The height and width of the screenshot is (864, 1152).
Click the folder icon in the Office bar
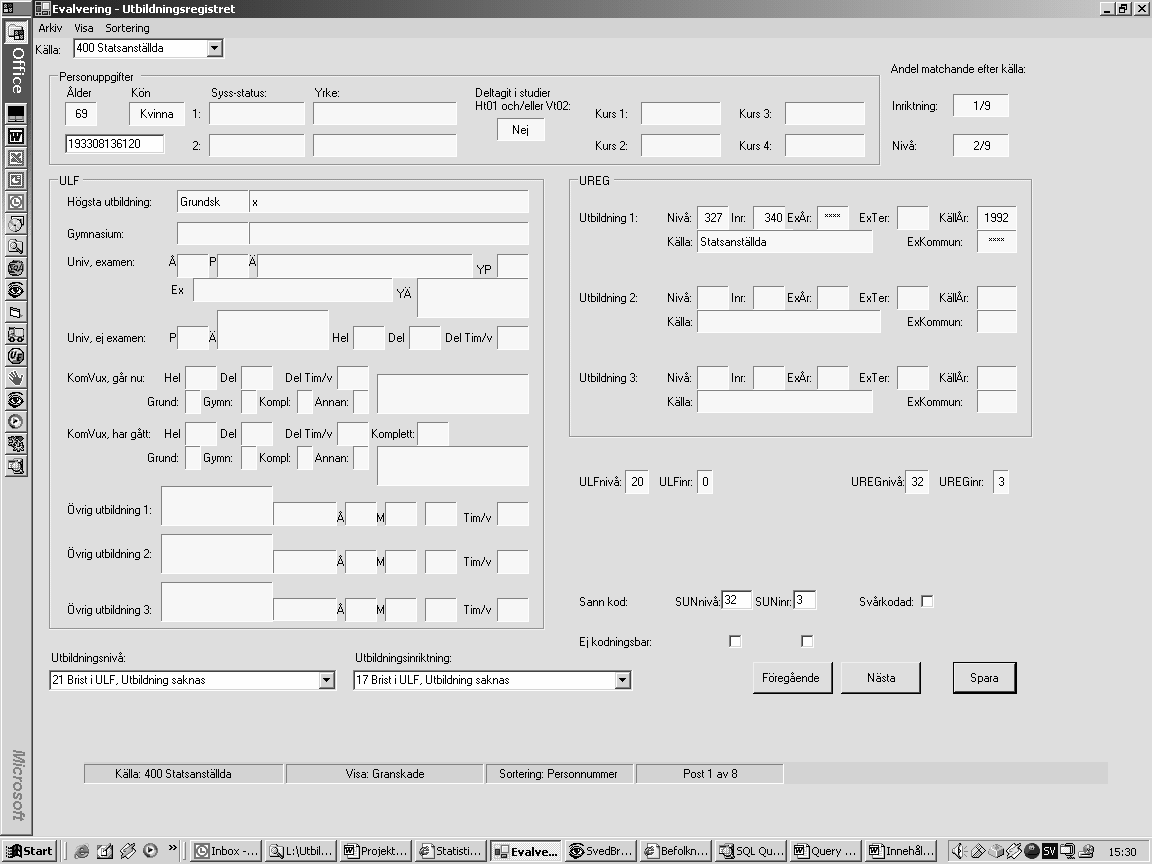[x=15, y=312]
